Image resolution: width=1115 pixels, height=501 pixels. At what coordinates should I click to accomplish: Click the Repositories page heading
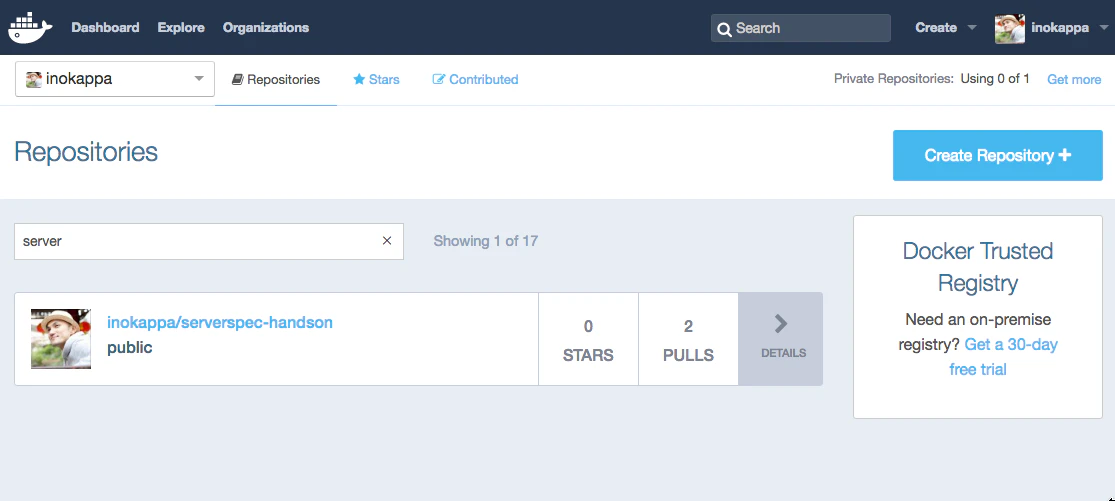click(x=86, y=152)
